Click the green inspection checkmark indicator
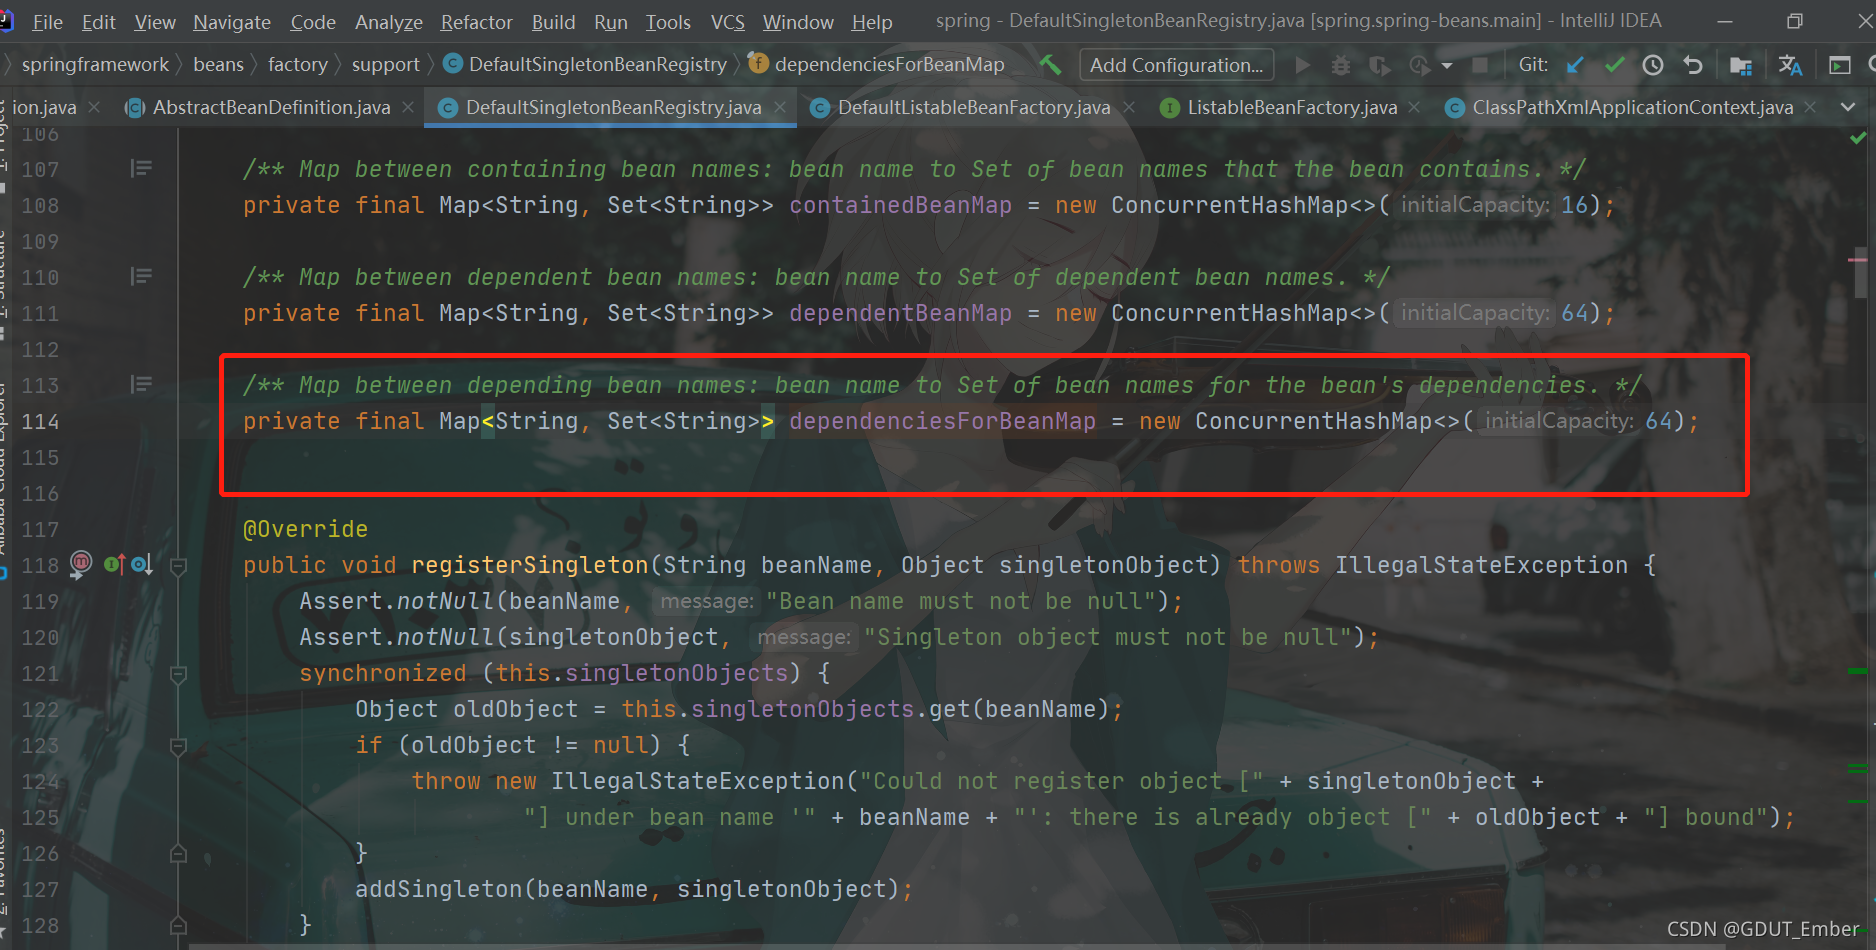The image size is (1876, 950). click(x=1858, y=138)
